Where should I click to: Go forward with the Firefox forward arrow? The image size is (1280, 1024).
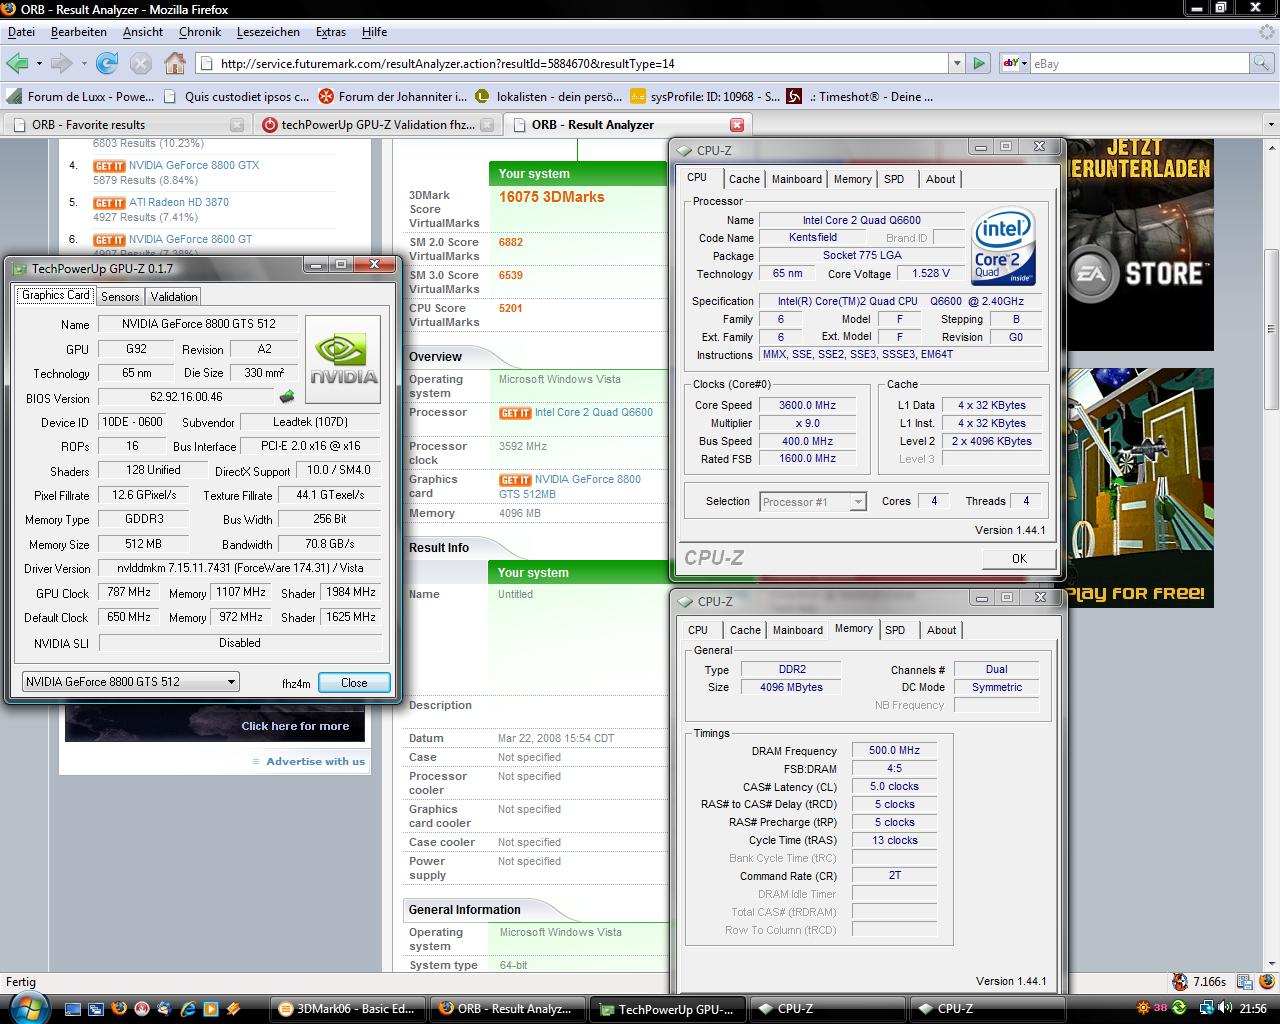61,63
